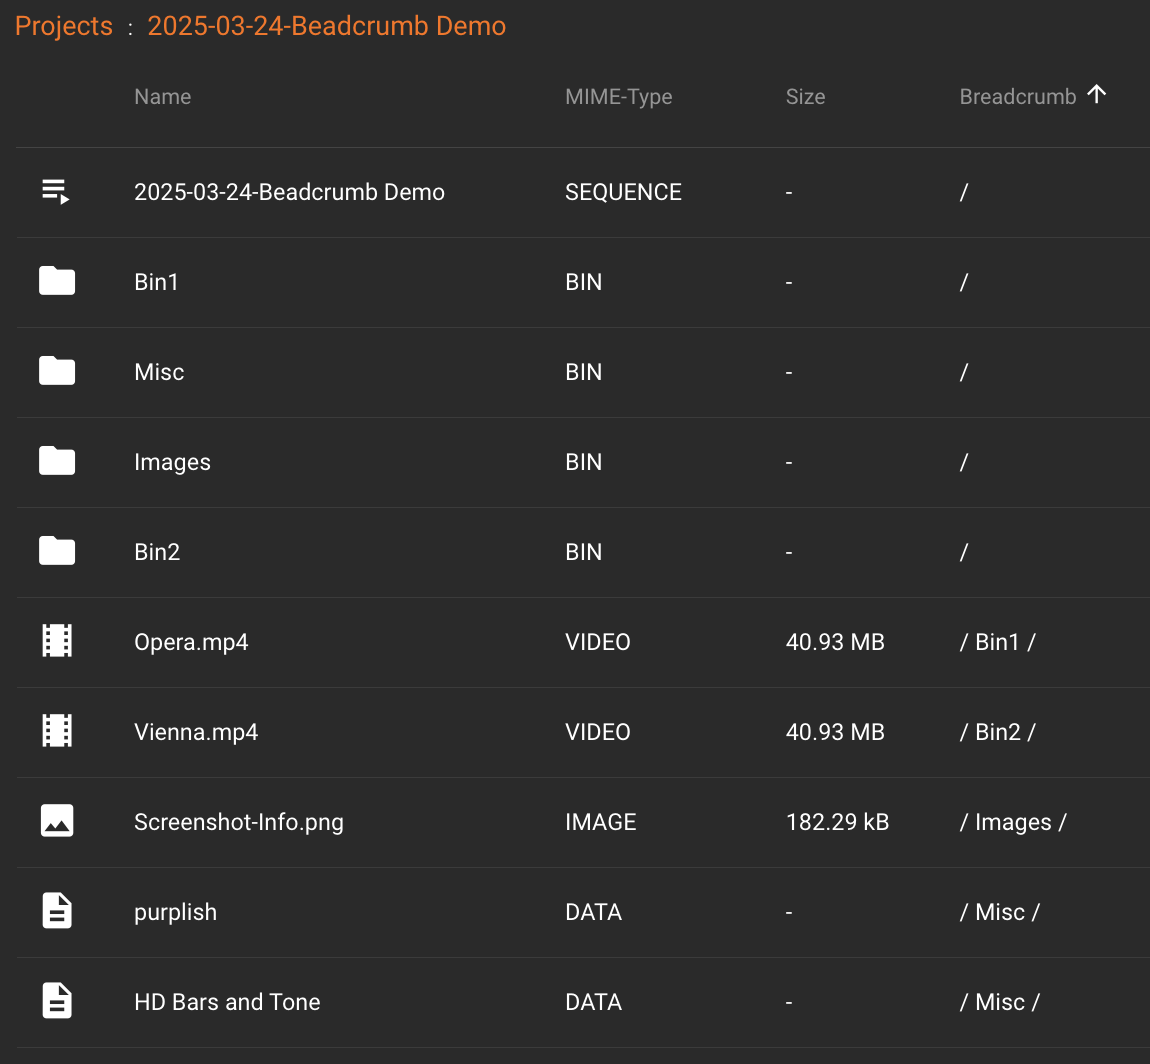Image resolution: width=1150 pixels, height=1064 pixels.
Task: Sort the list by Size column
Action: 805,97
